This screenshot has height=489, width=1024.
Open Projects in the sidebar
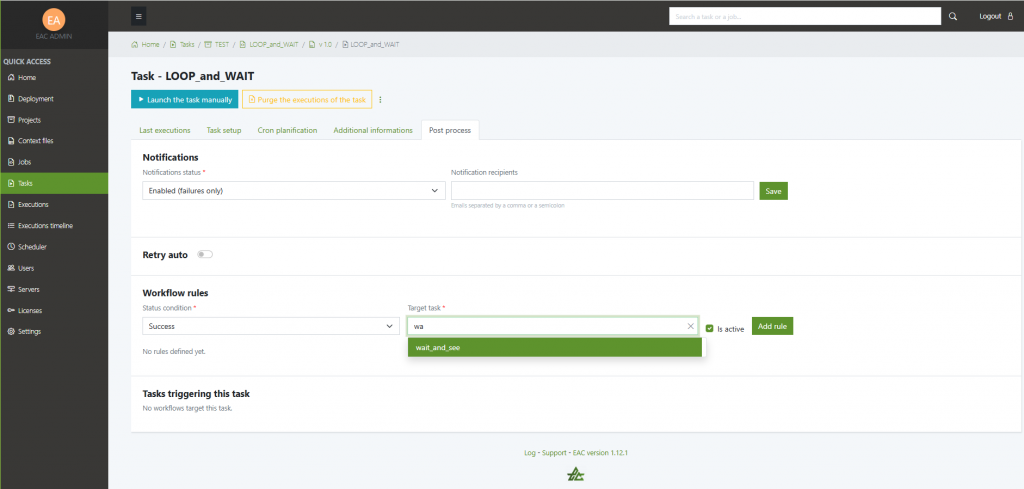pyautogui.click(x=54, y=120)
